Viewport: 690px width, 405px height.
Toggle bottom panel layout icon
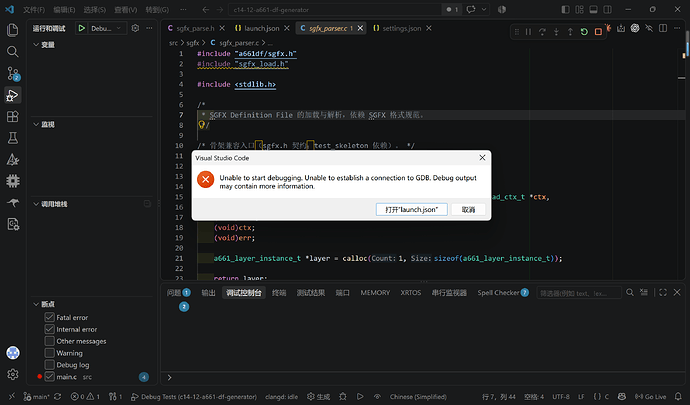pyautogui.click(x=593, y=9)
